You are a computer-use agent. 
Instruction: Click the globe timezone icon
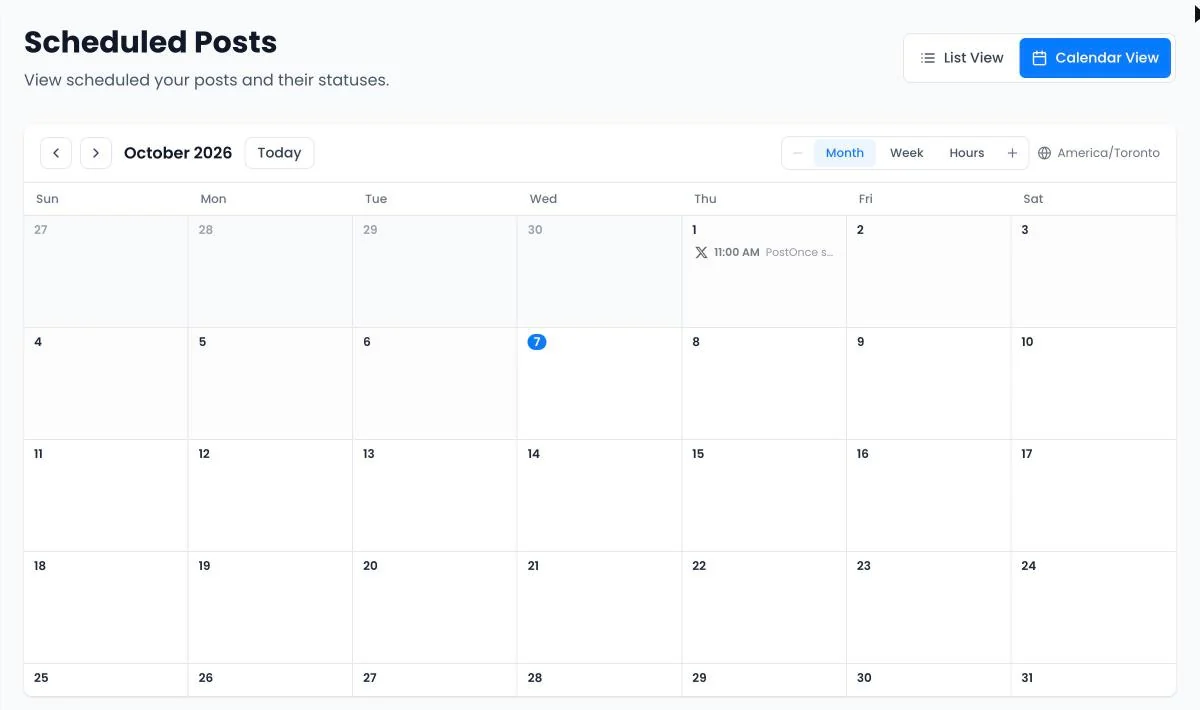pos(1045,153)
